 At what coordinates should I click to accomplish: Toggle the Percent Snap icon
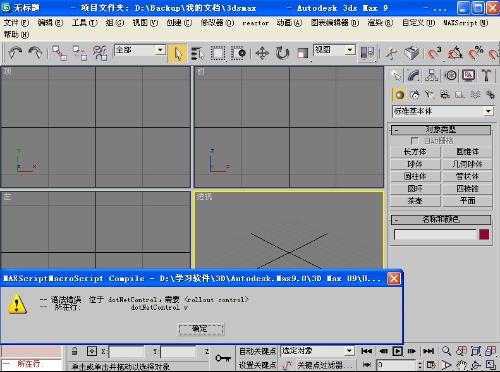click(x=475, y=53)
